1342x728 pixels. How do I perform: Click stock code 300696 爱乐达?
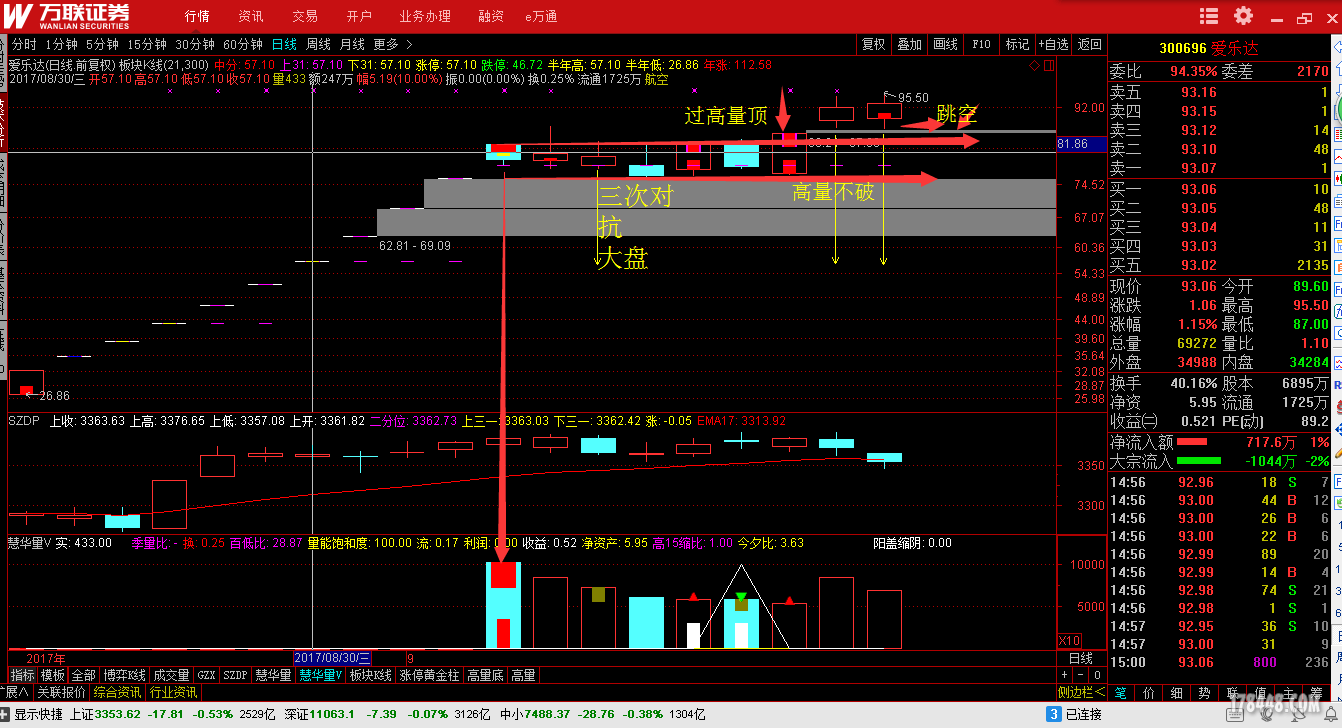(x=1208, y=48)
